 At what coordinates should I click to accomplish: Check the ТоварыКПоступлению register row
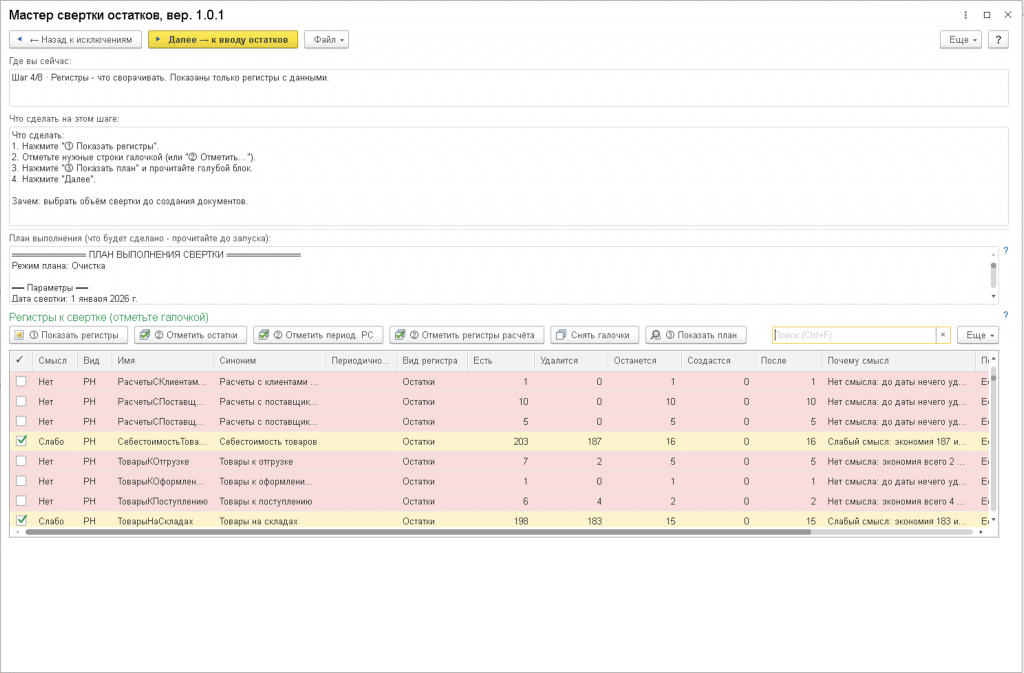point(22,501)
